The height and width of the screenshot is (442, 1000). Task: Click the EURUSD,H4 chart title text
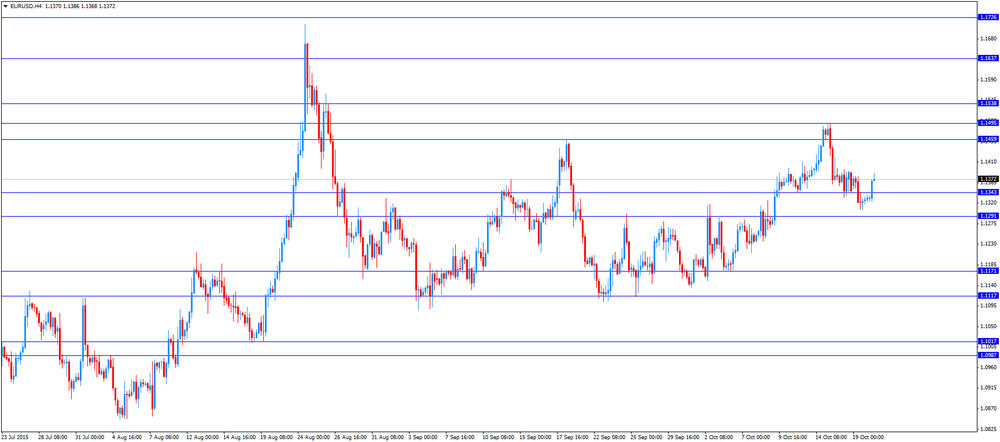[26, 6]
